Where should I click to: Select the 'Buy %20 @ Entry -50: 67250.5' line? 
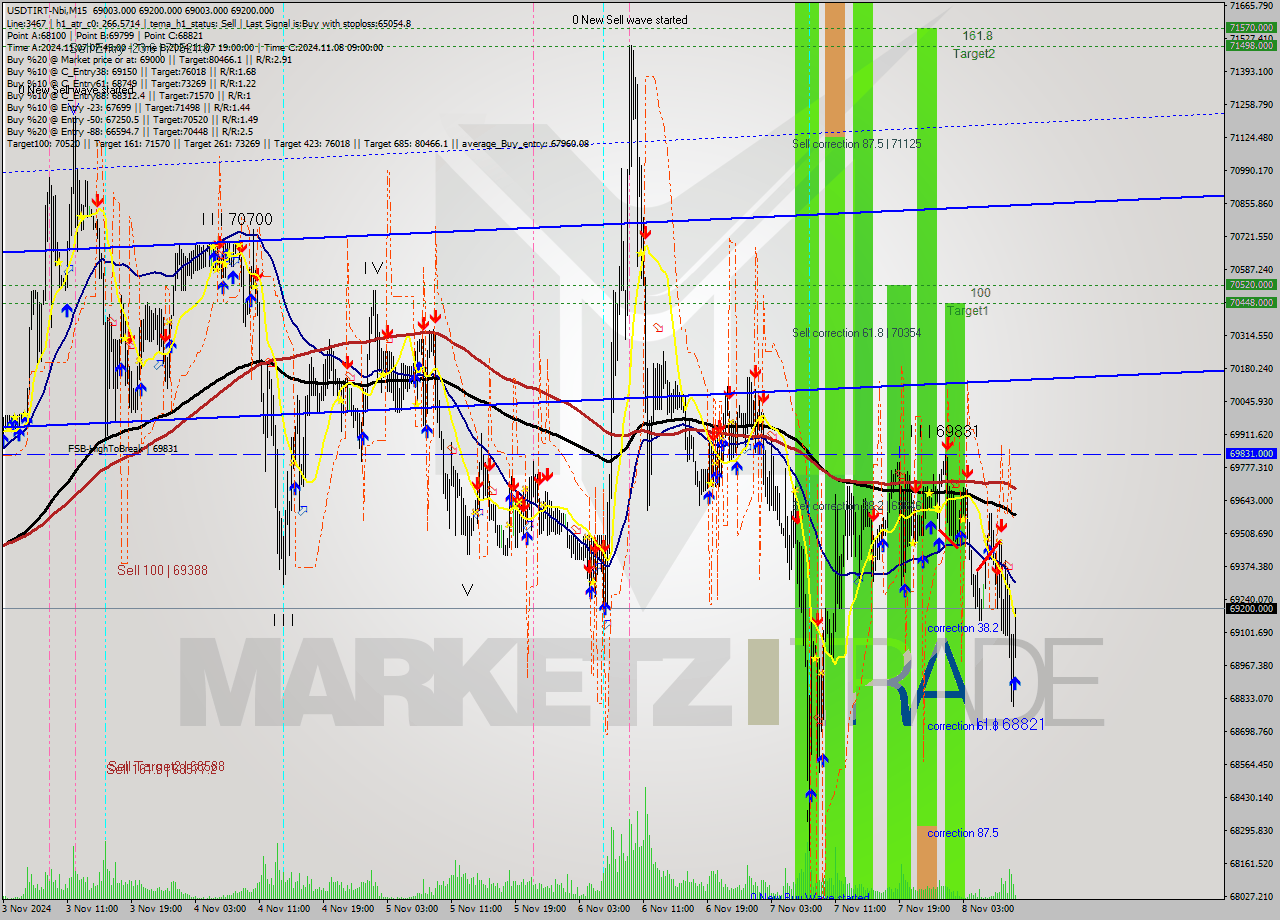tap(132, 119)
